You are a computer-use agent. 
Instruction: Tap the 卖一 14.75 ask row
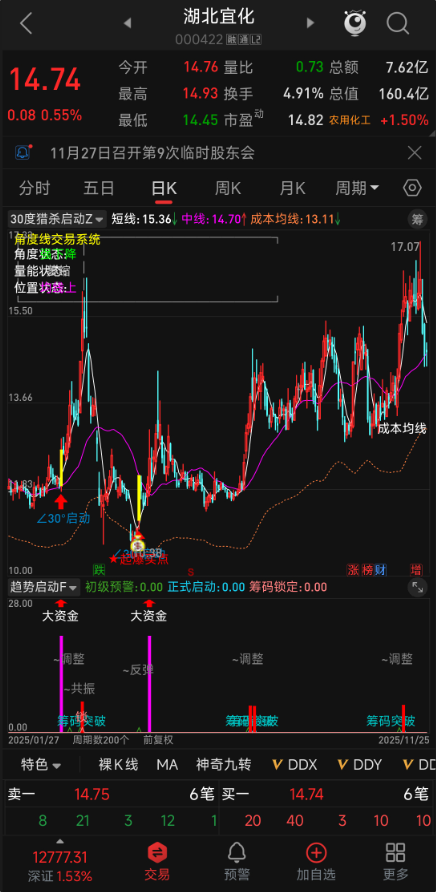tap(112, 794)
